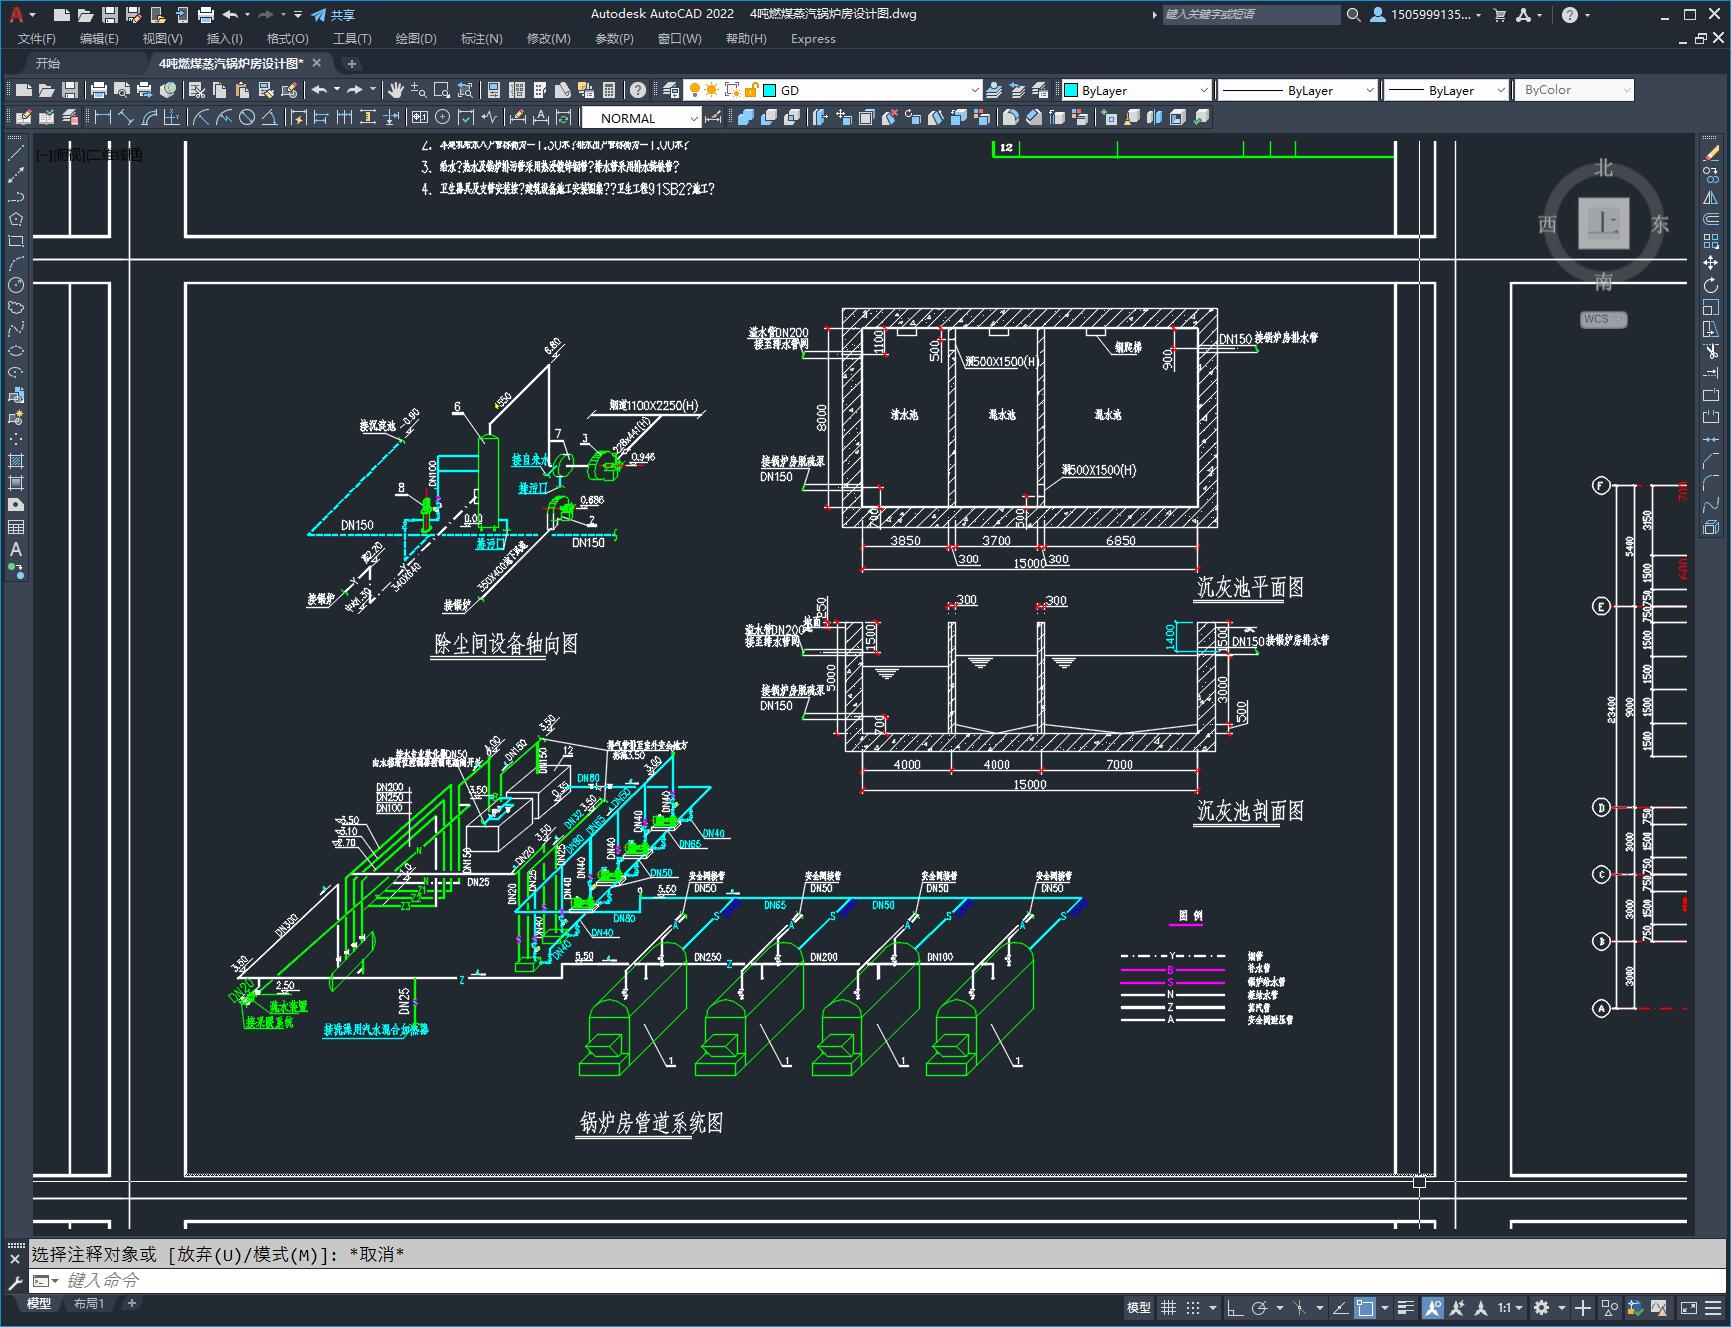Click the 共享 share button

point(333,15)
